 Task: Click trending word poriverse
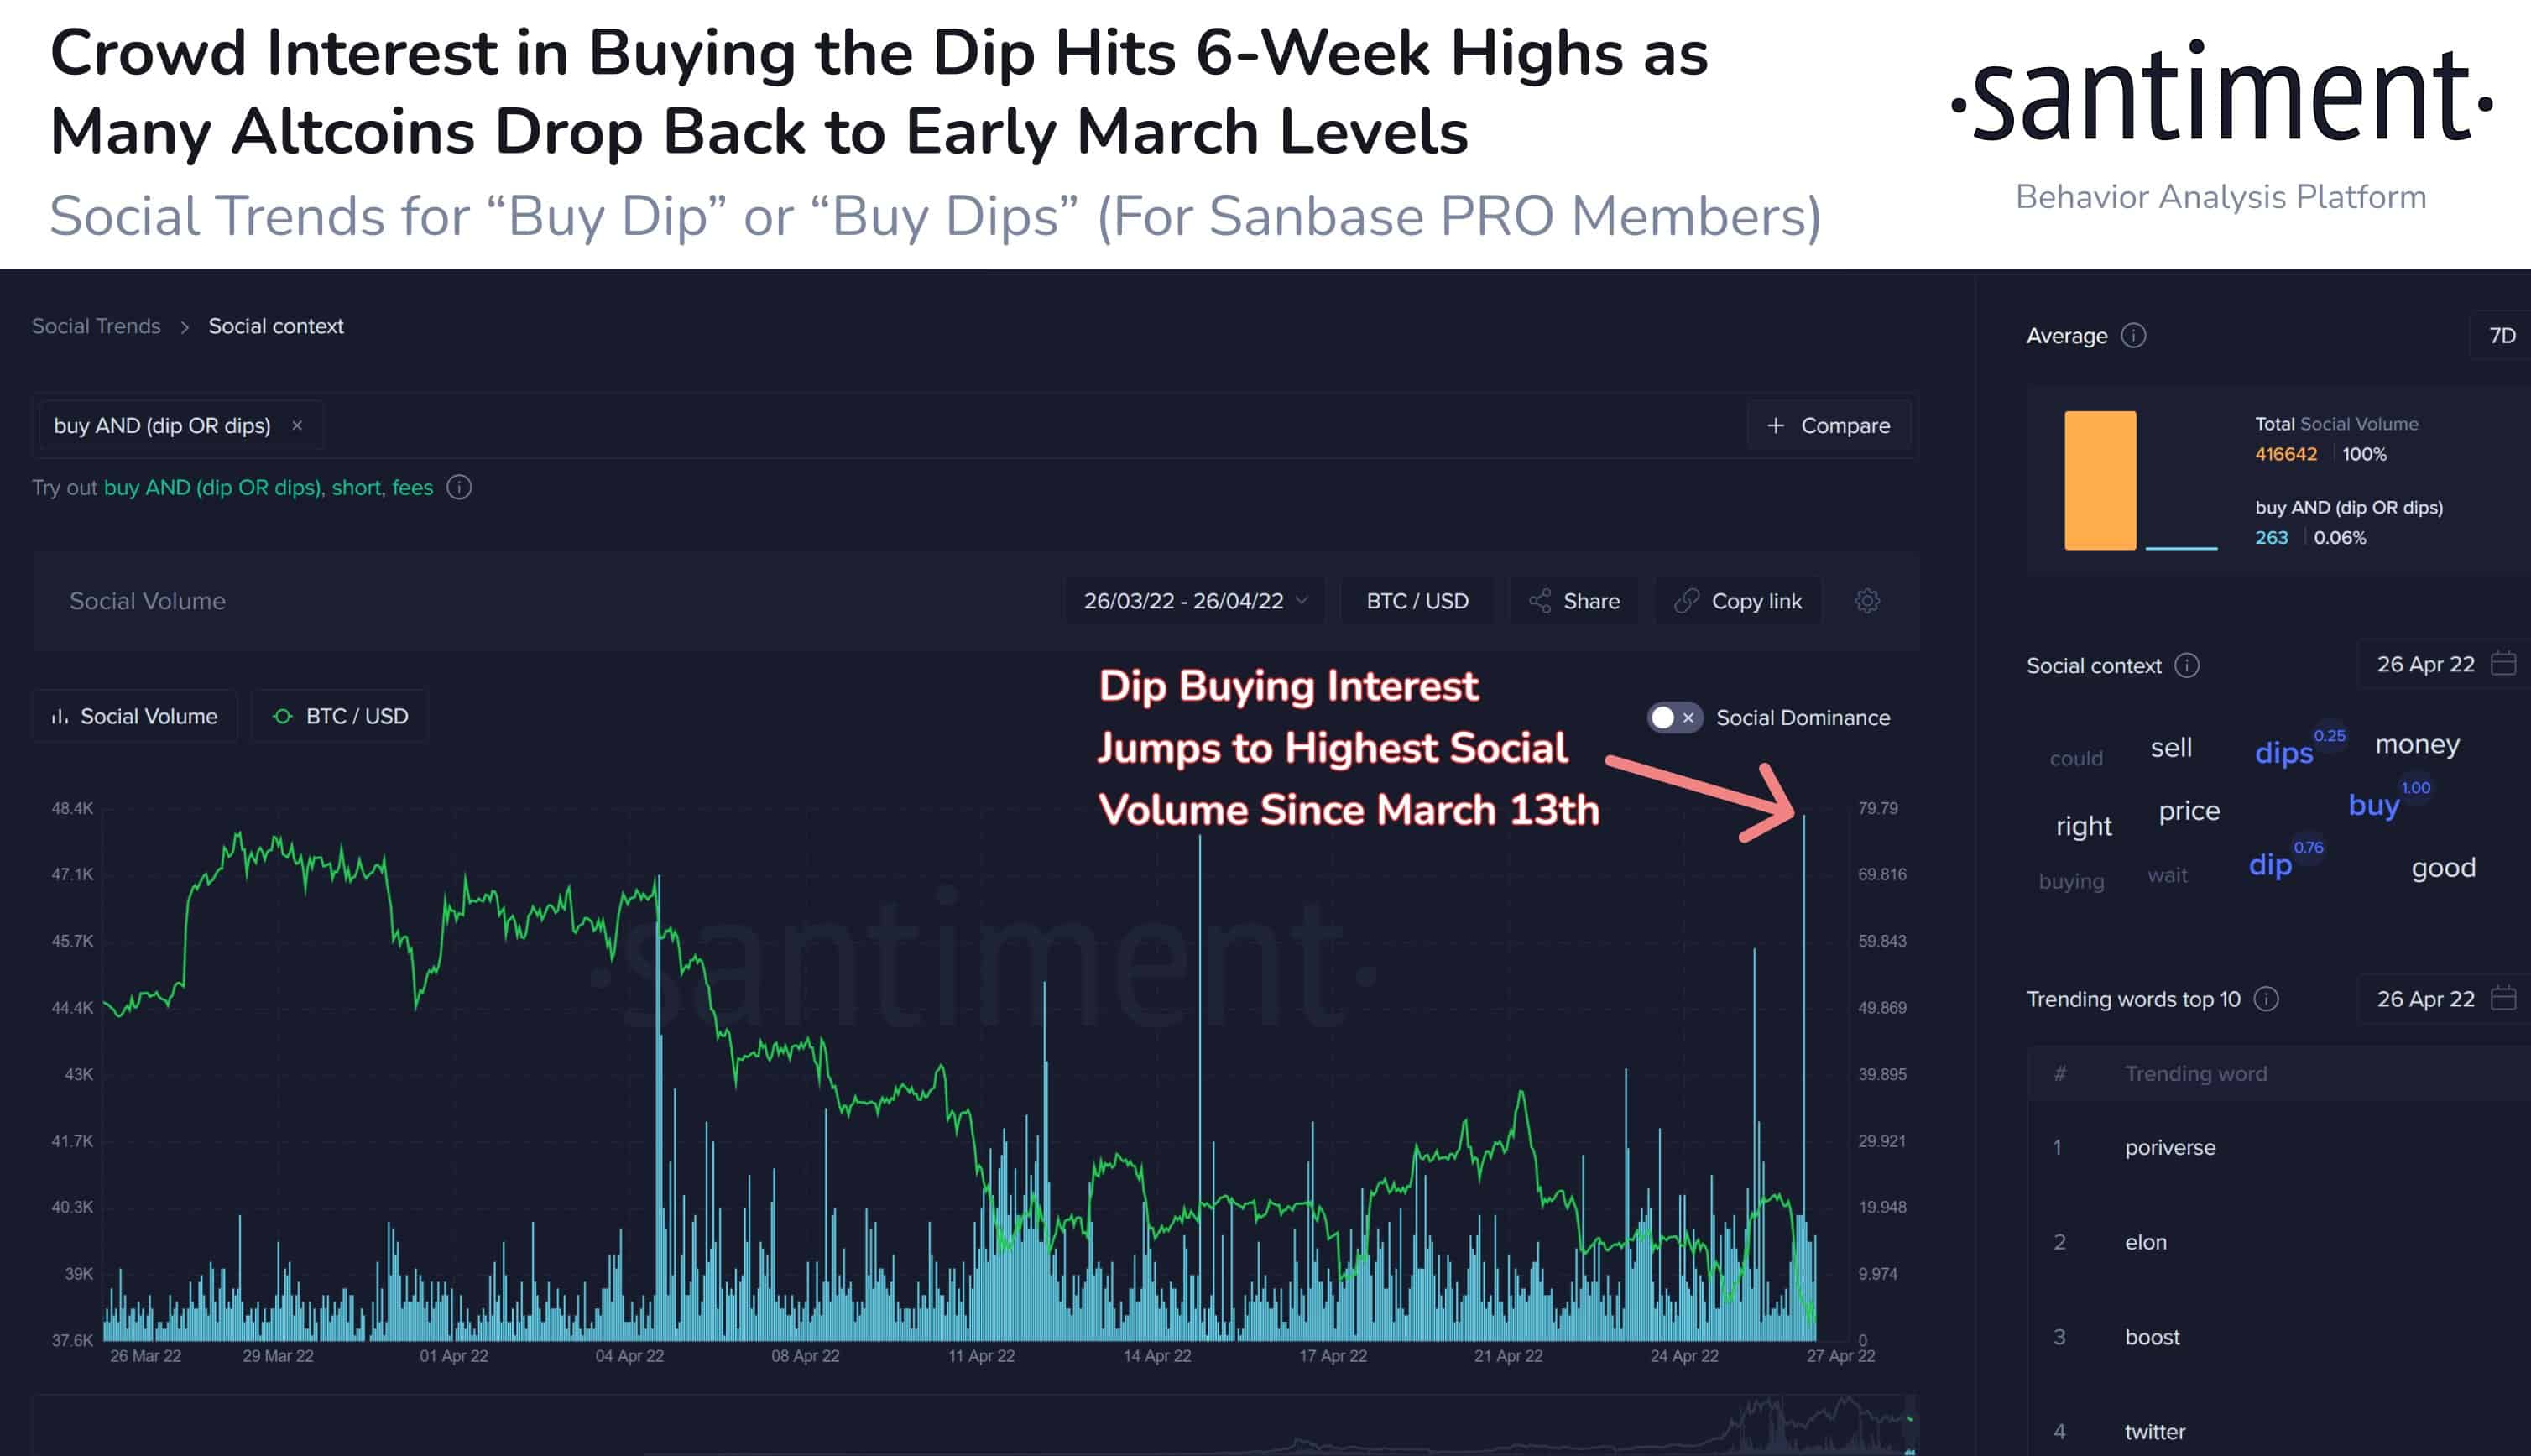pyautogui.click(x=2170, y=1148)
